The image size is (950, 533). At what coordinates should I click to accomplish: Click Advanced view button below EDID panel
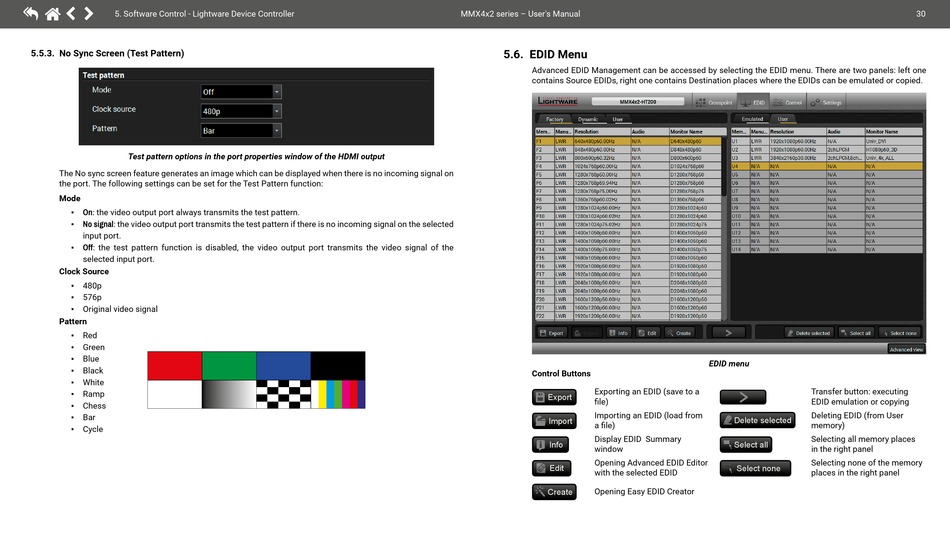coord(906,349)
